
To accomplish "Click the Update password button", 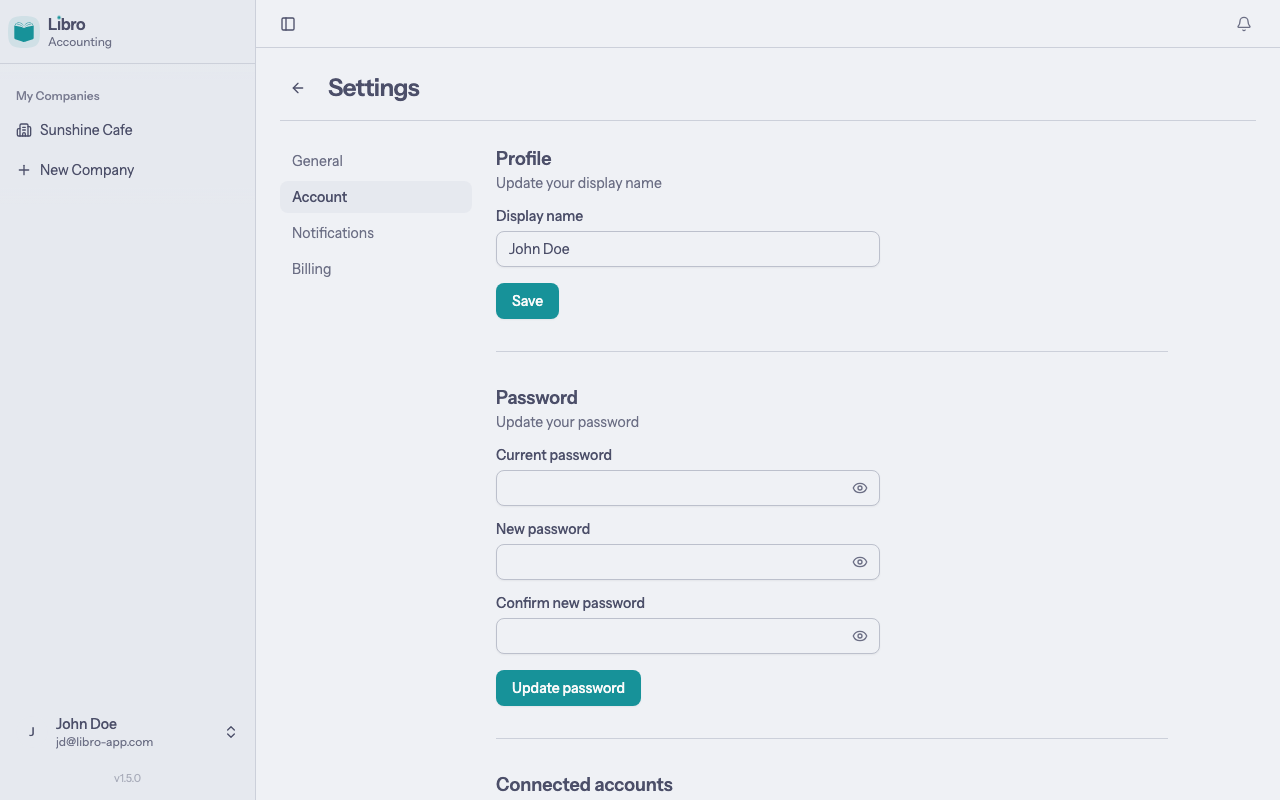I will (568, 687).
